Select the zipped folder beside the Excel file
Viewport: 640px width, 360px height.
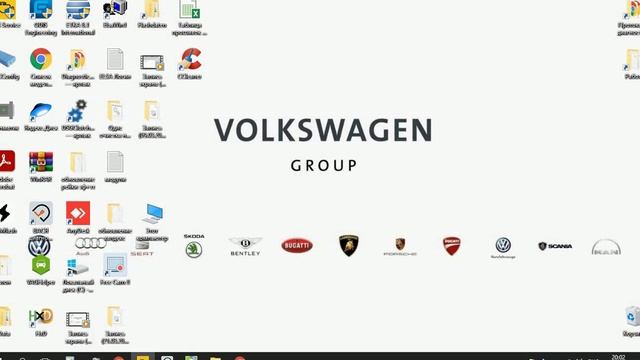151,9
